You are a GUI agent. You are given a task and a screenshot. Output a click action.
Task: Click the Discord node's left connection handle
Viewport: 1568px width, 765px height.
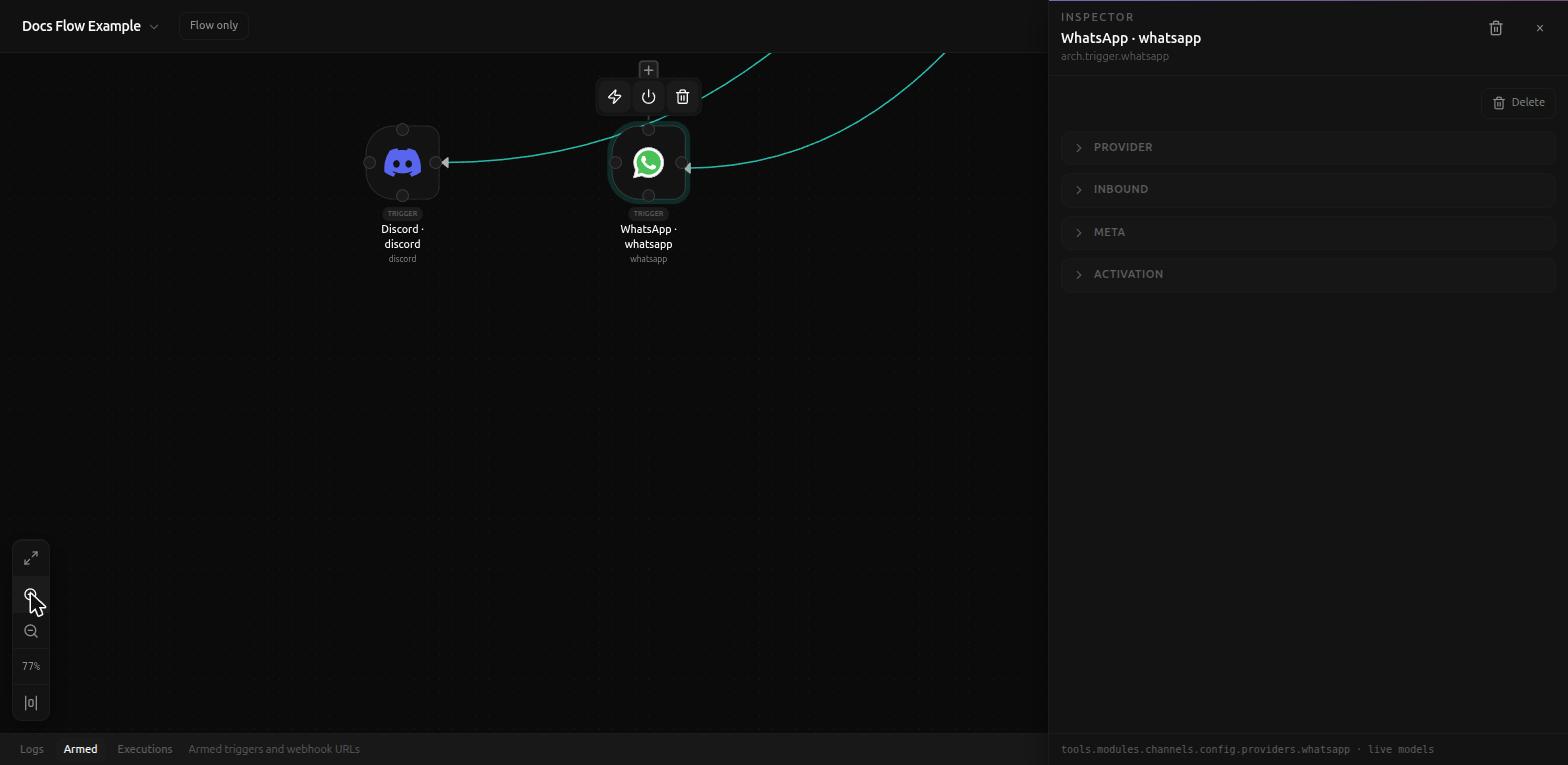tap(370, 162)
